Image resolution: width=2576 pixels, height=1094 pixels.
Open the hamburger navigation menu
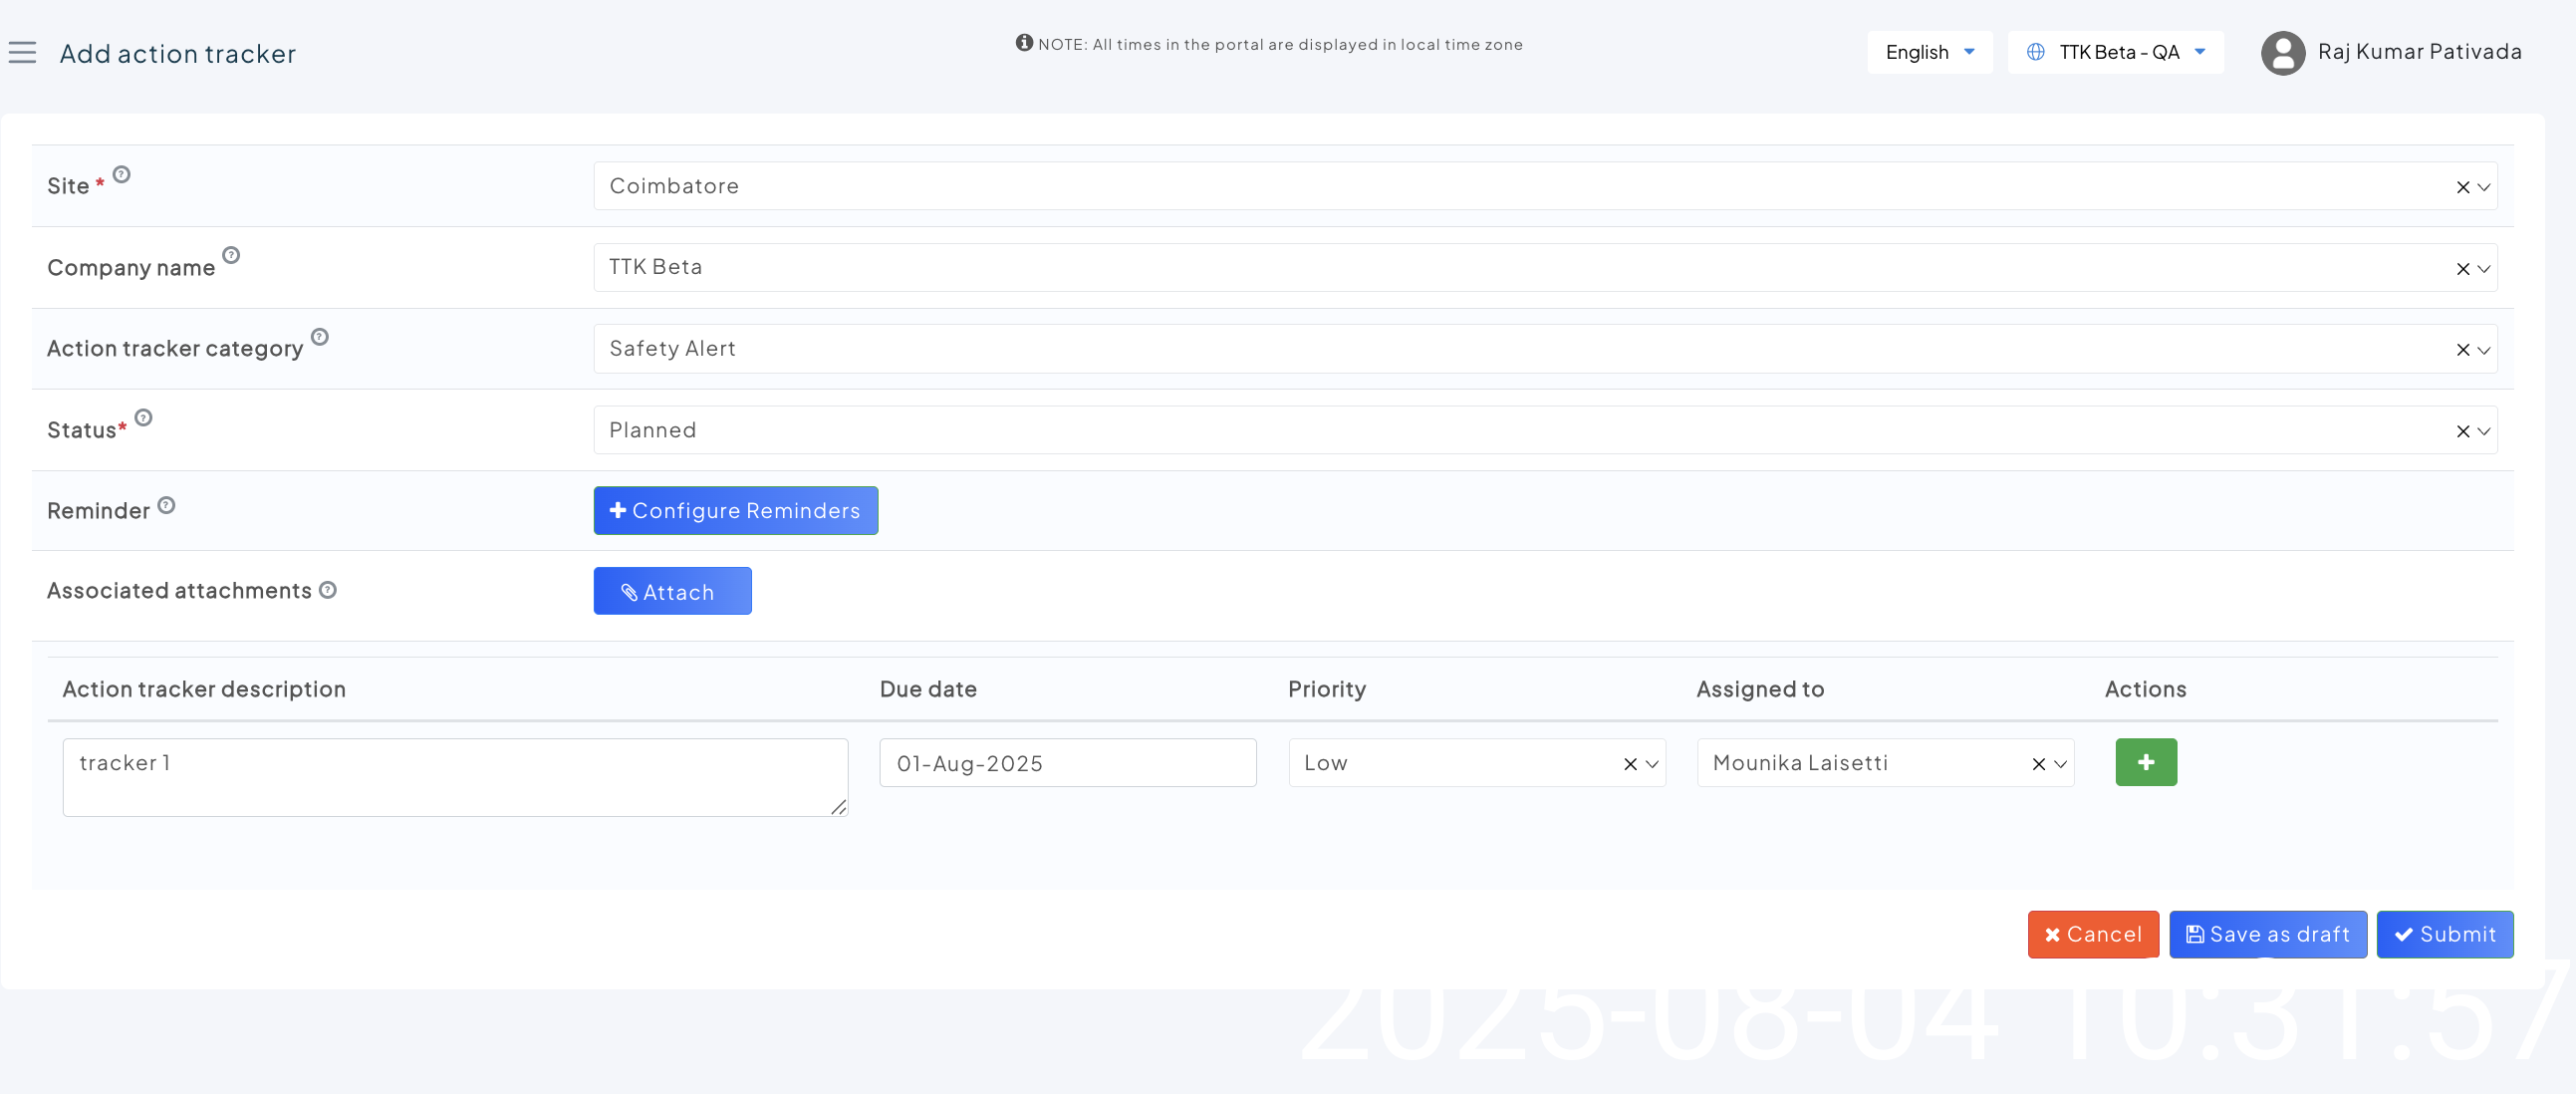22,53
